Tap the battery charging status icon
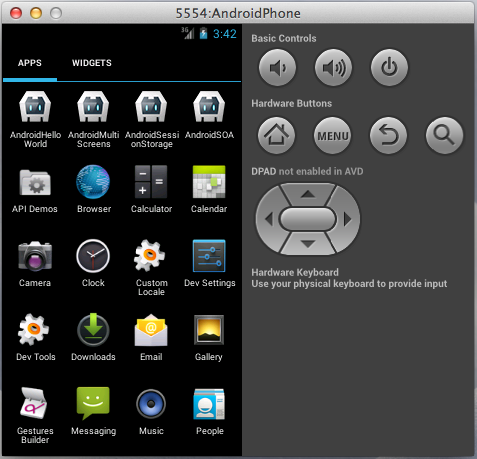477x459 pixels. coord(203,33)
